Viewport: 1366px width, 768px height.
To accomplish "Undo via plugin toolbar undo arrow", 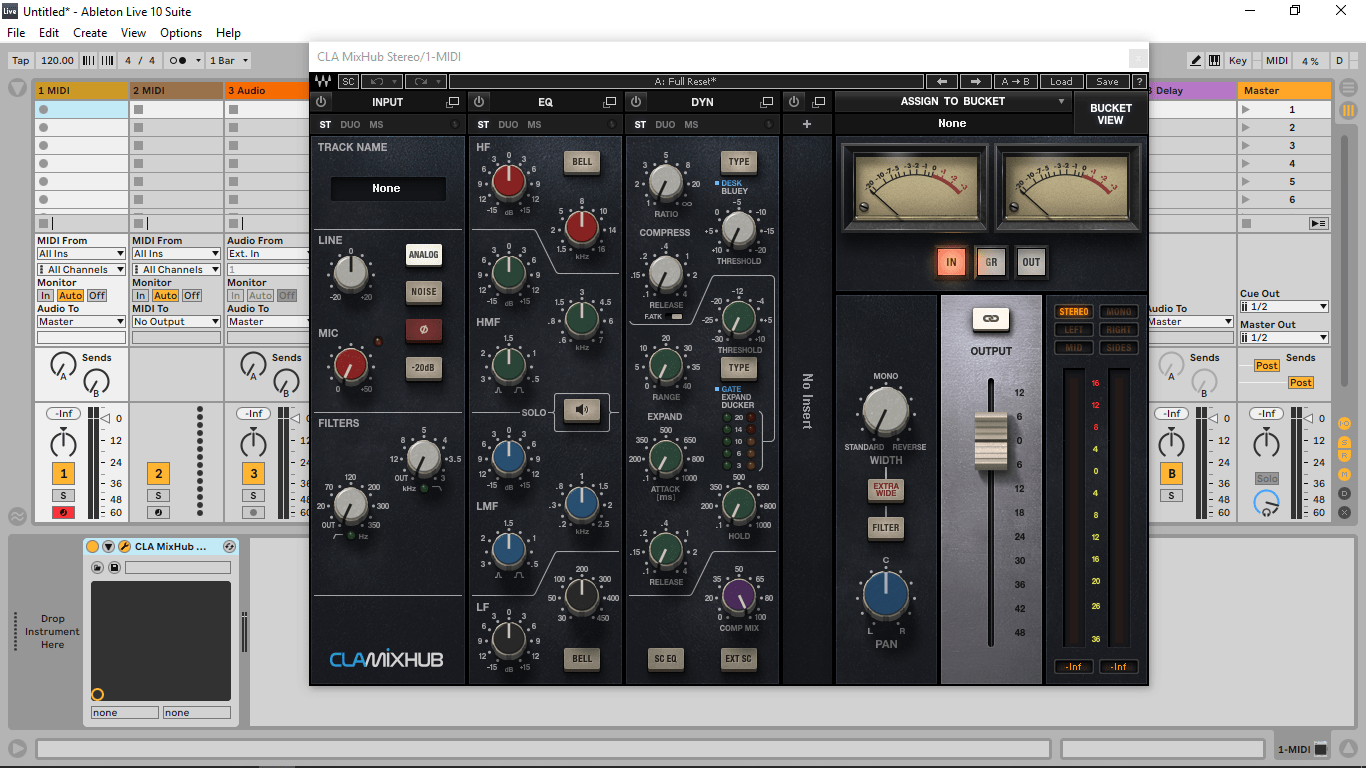I will 381,82.
